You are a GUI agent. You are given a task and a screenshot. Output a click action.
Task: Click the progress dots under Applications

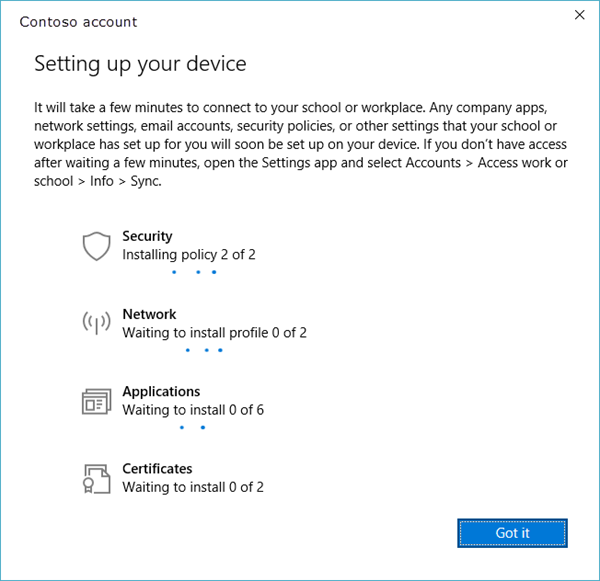coord(192,427)
